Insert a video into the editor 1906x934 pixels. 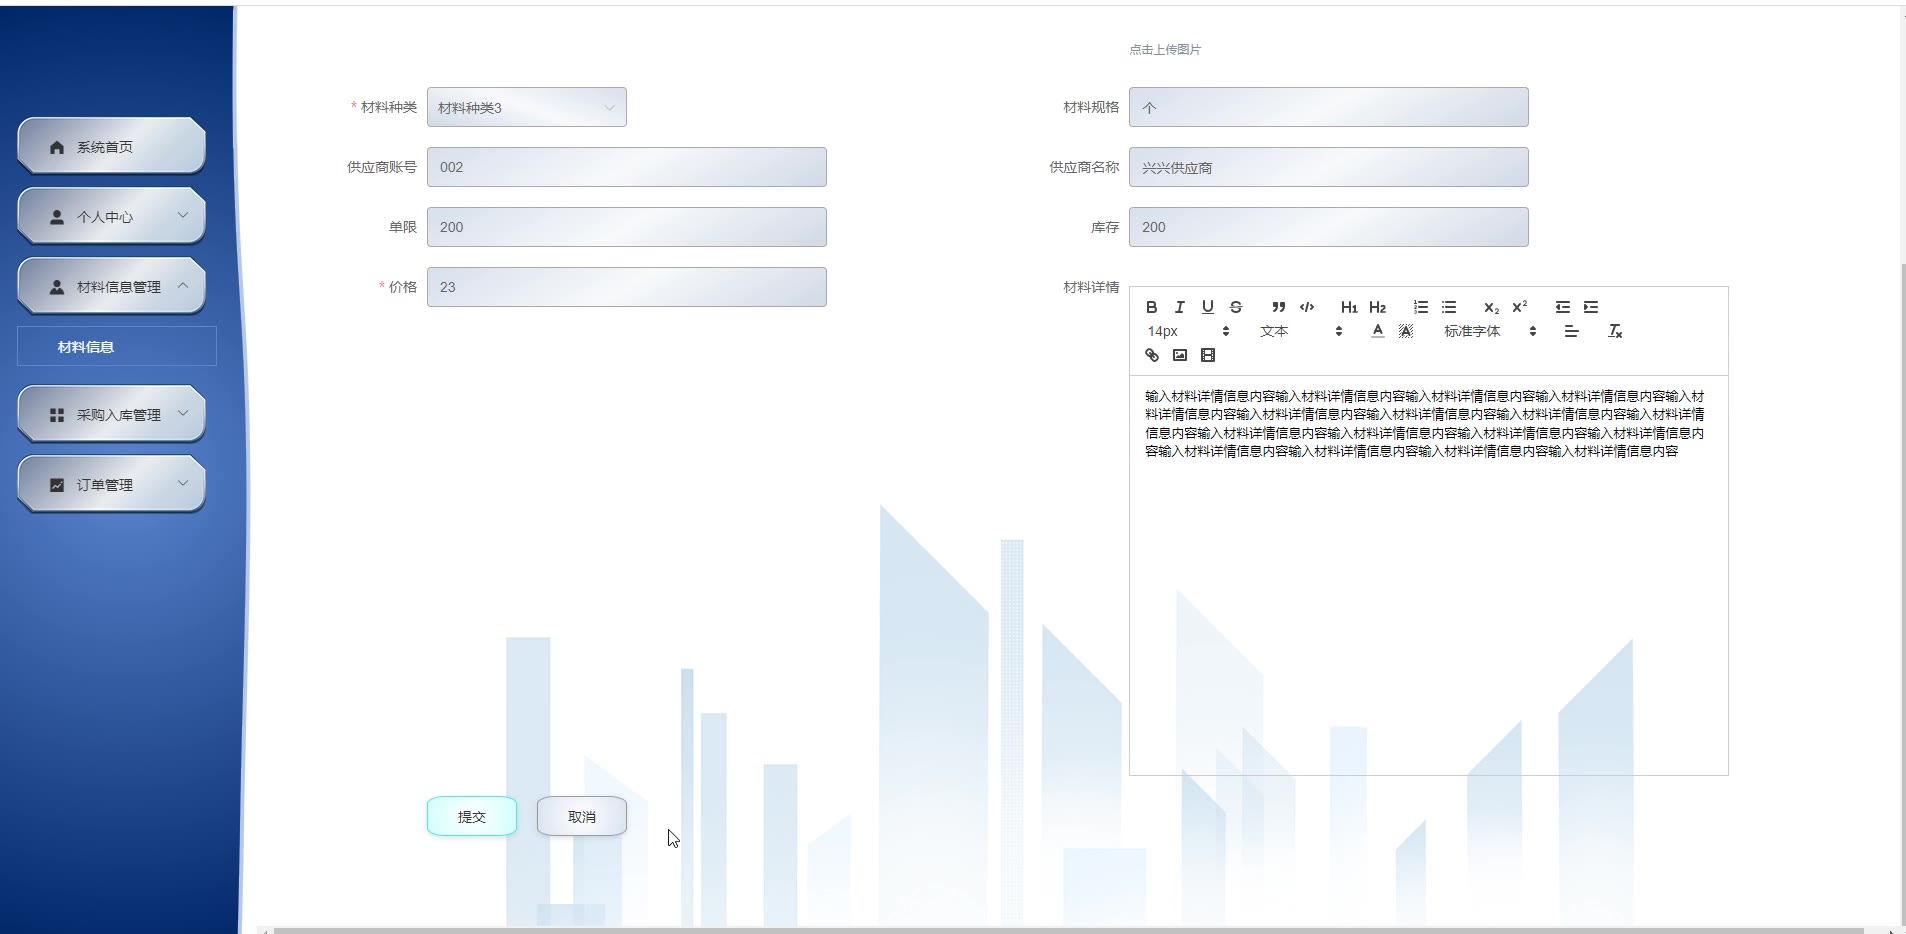coord(1207,355)
